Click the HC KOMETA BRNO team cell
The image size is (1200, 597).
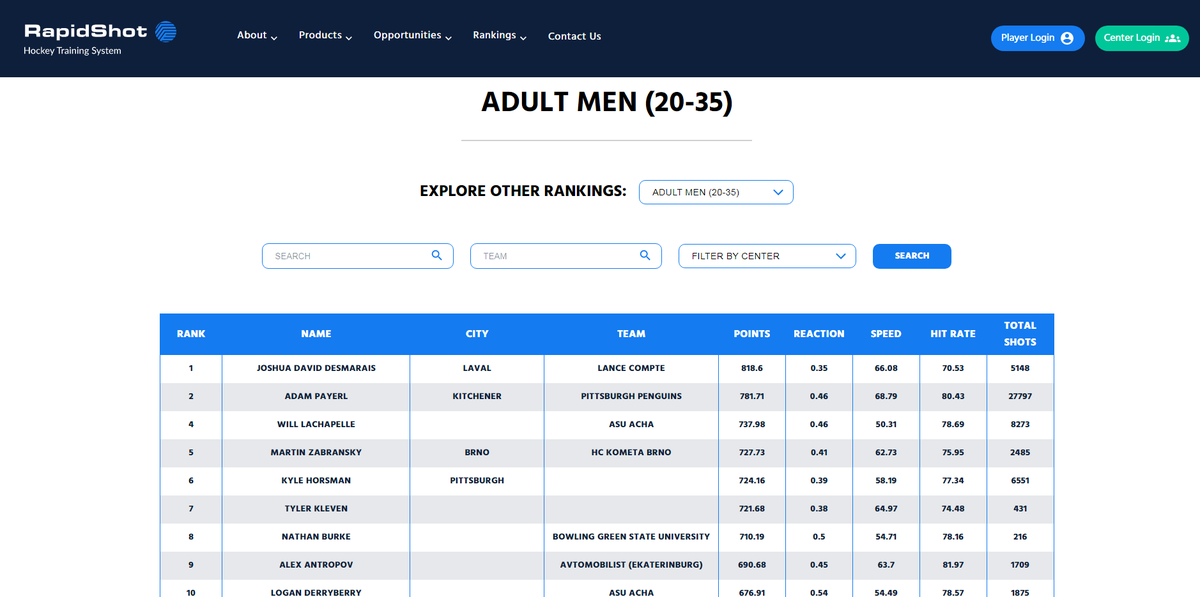coord(631,452)
